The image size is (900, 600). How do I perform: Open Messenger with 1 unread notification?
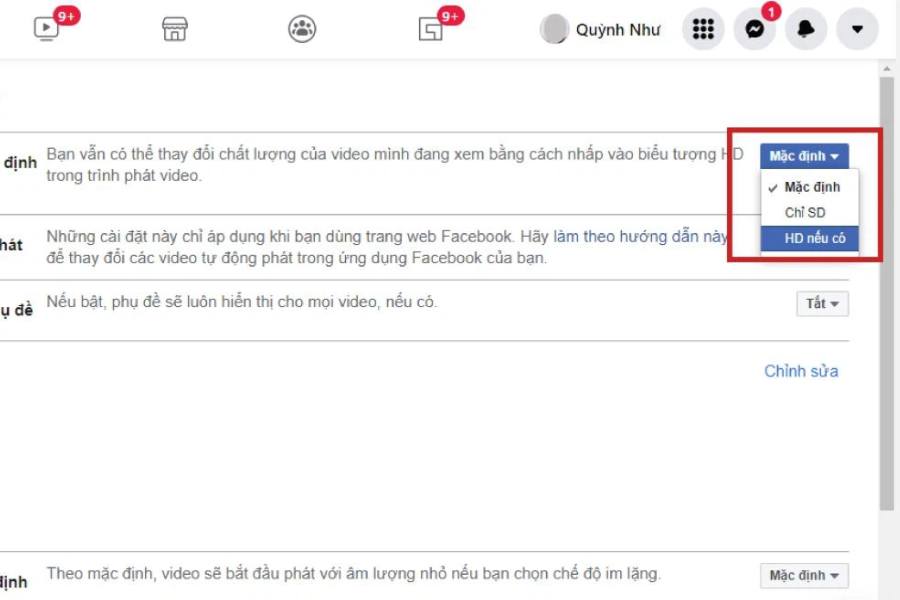click(x=754, y=30)
